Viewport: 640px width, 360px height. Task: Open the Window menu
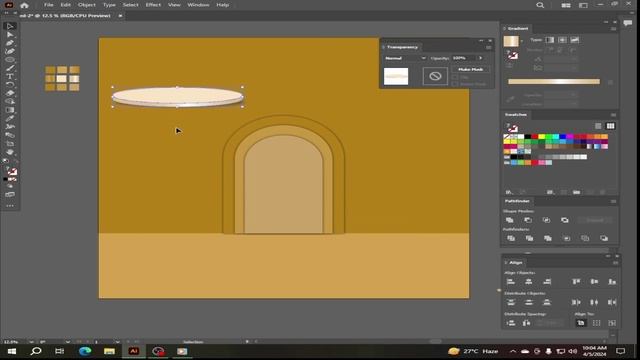198,5
